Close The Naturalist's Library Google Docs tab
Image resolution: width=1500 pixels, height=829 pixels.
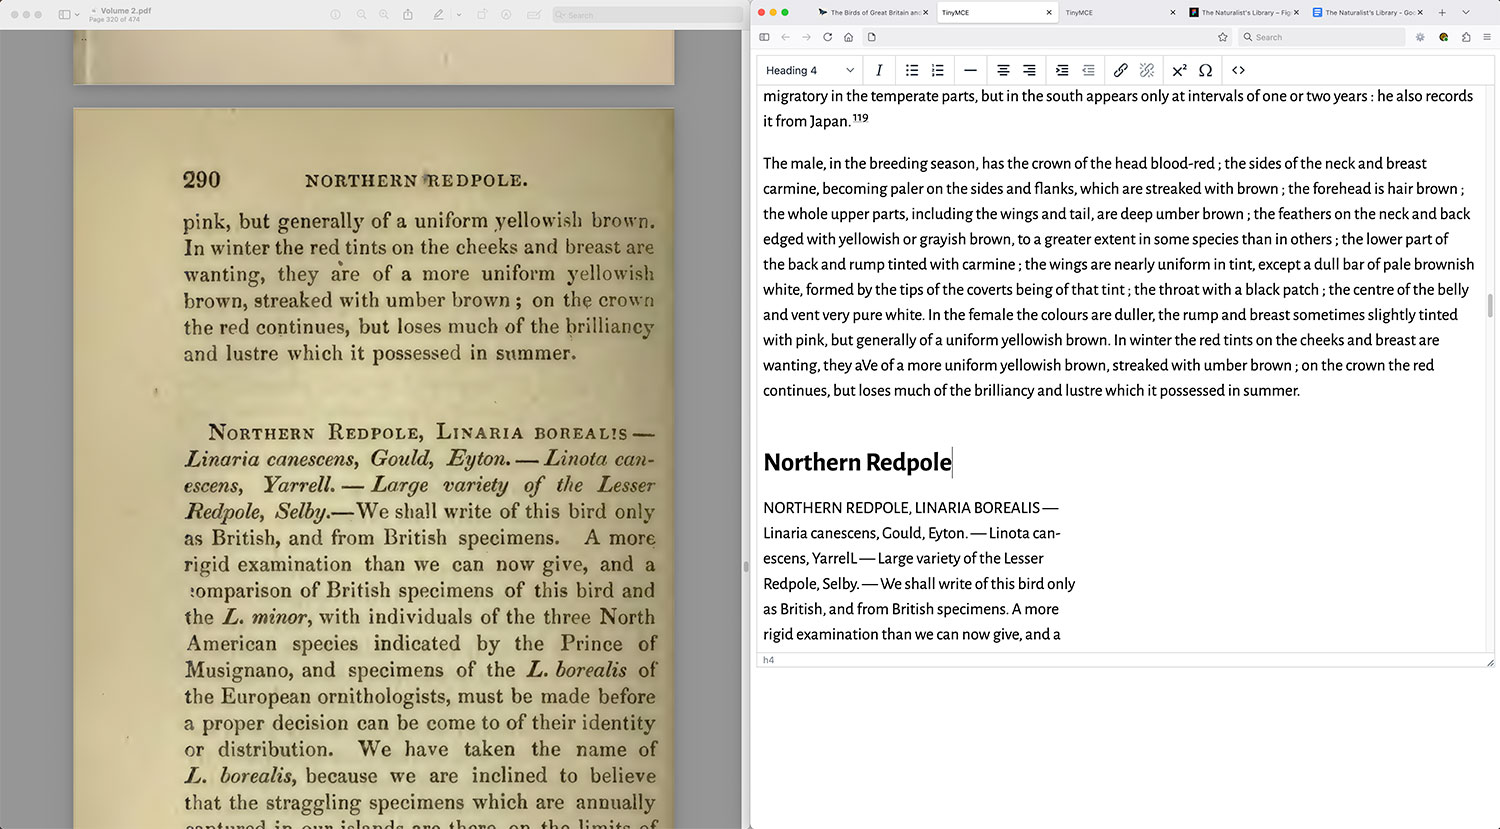pyautogui.click(x=1421, y=12)
